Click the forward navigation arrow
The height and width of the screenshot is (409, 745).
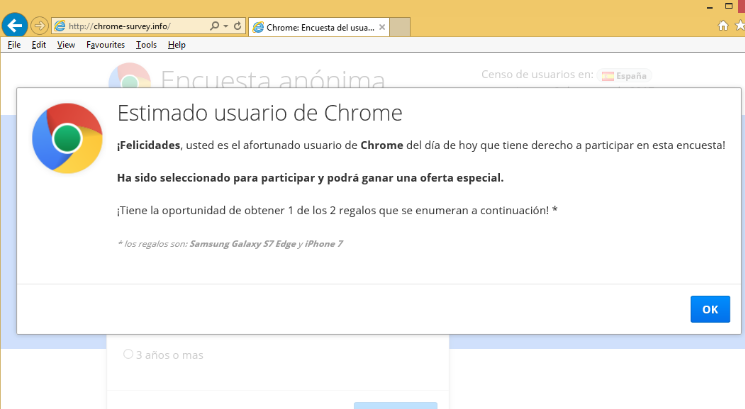coord(39,26)
